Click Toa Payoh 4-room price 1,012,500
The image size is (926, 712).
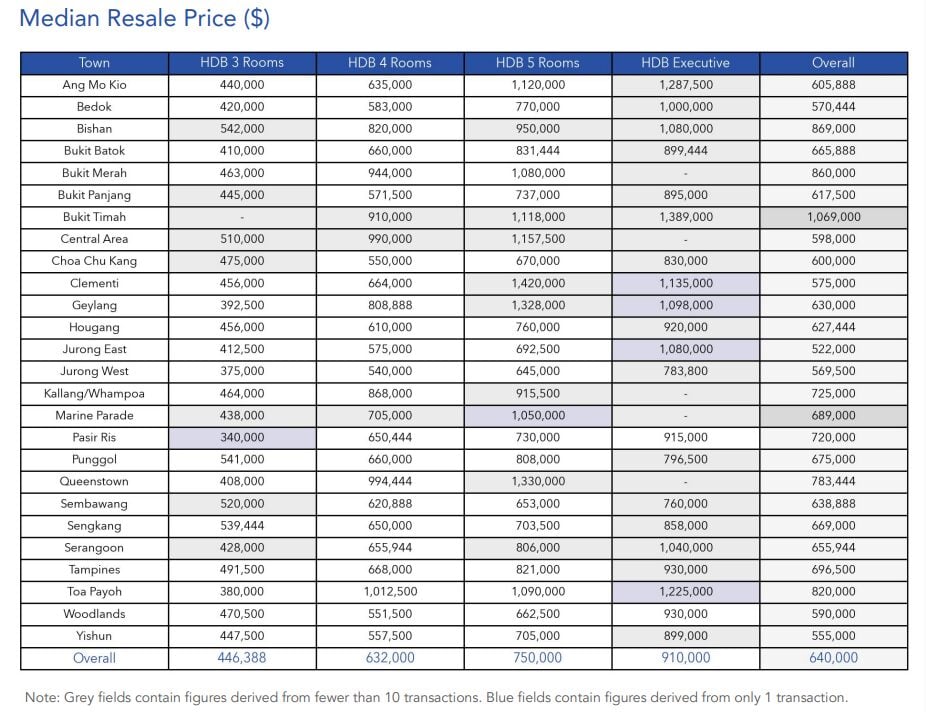[390, 591]
